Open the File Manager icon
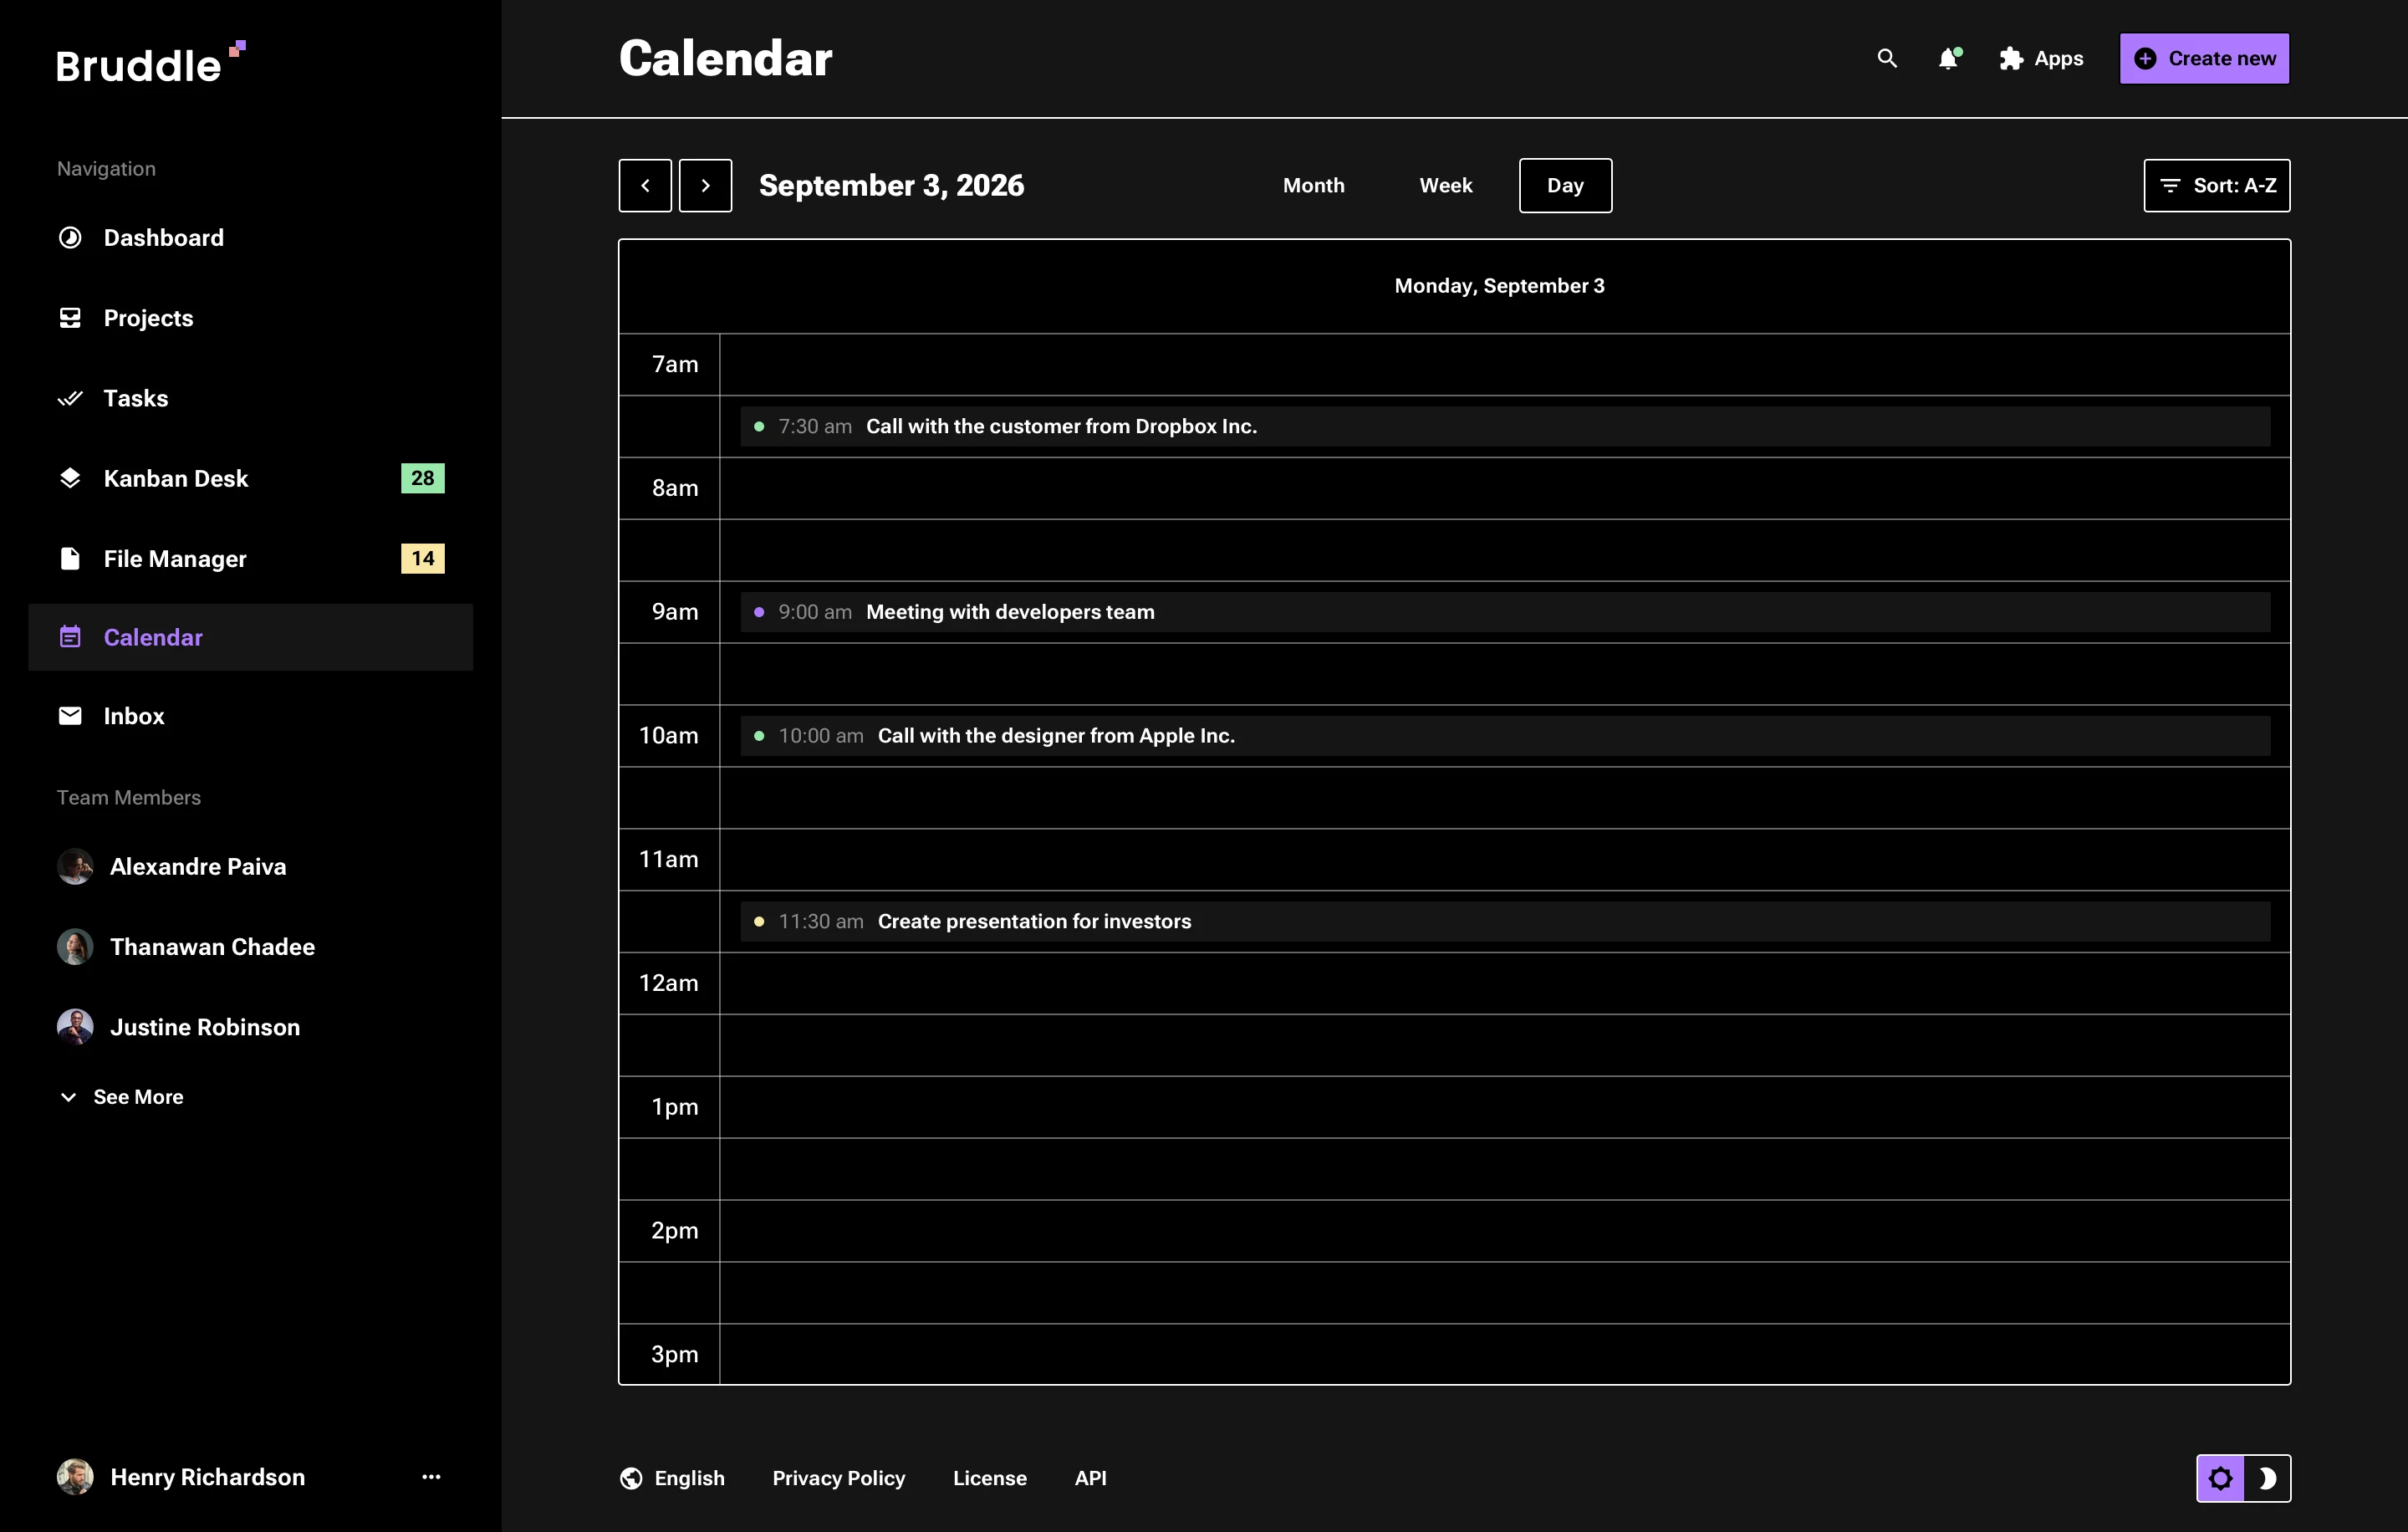 [x=69, y=558]
